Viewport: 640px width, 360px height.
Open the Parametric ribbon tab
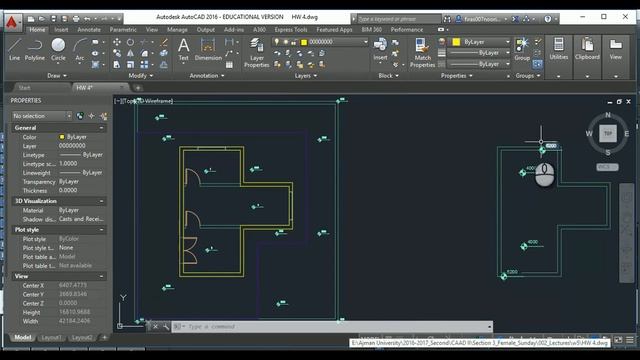pyautogui.click(x=123, y=30)
